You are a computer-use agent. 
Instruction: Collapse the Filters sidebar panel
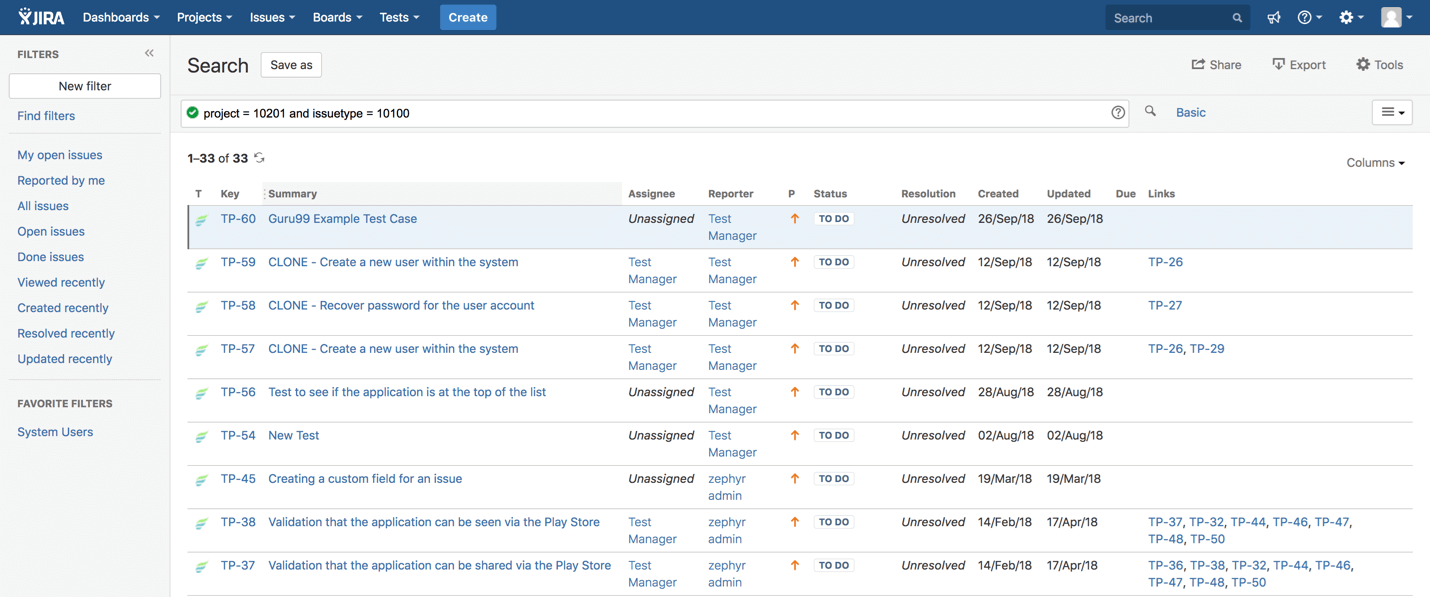(149, 53)
